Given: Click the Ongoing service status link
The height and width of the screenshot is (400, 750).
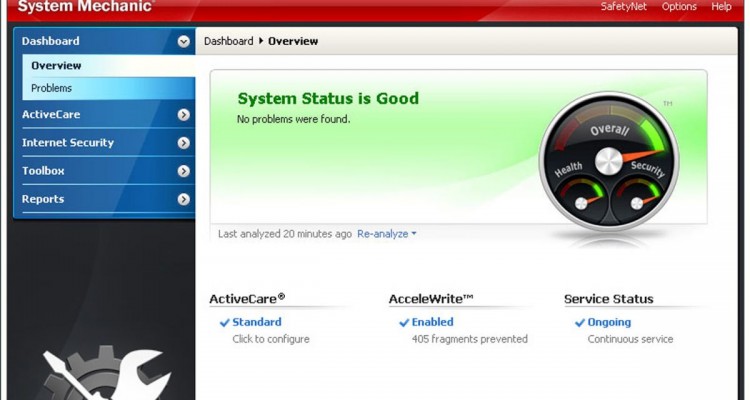Looking at the screenshot, I should (609, 322).
